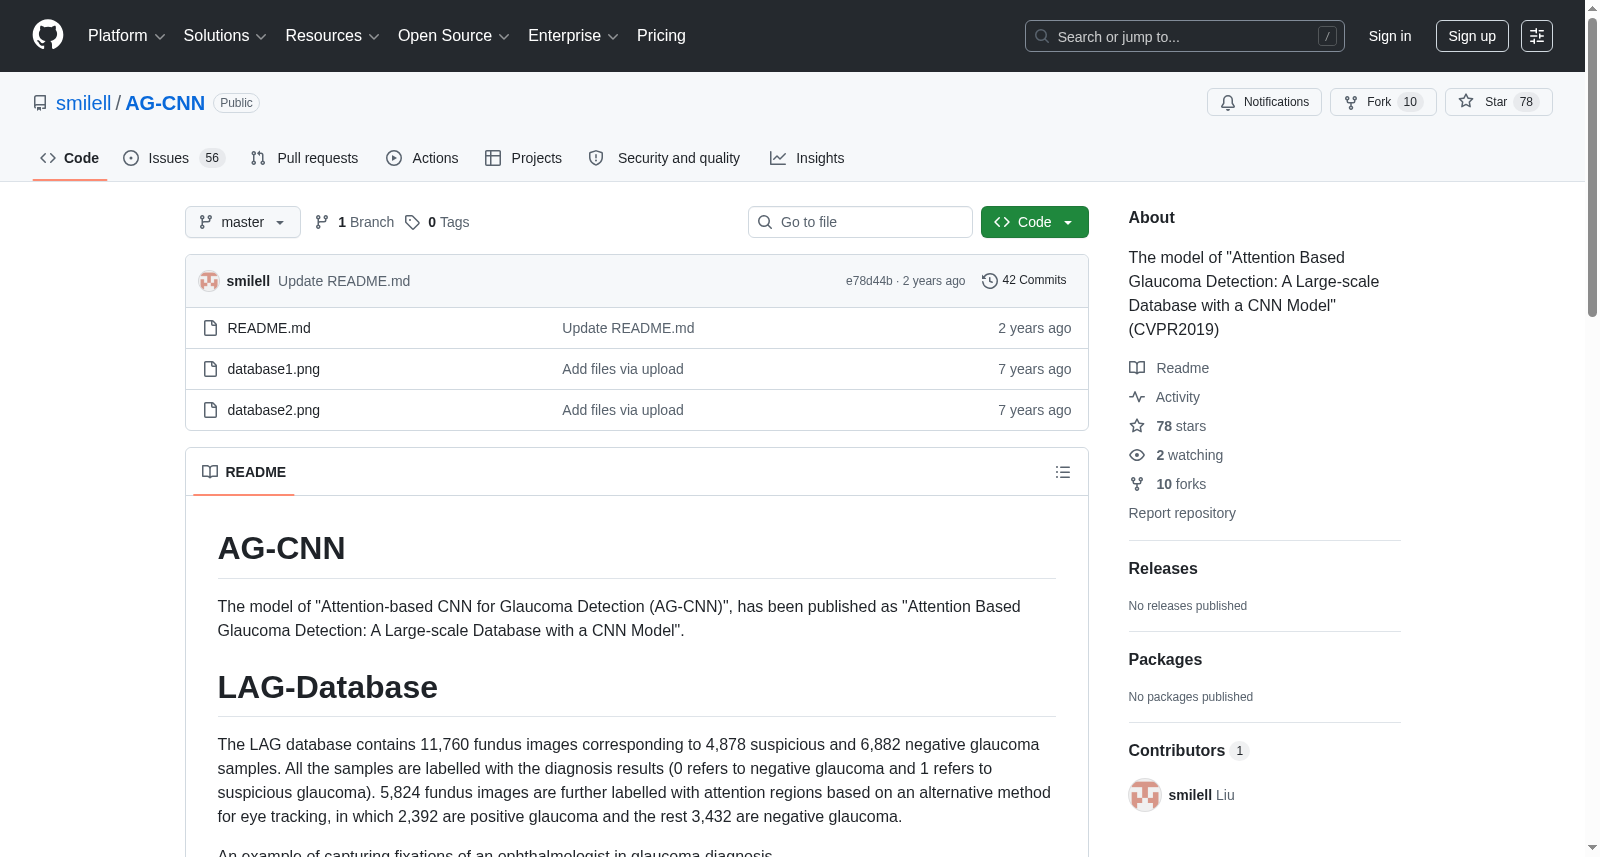Open the GitHub homepage logo
Image resolution: width=1600 pixels, height=857 pixels.
(48, 35)
